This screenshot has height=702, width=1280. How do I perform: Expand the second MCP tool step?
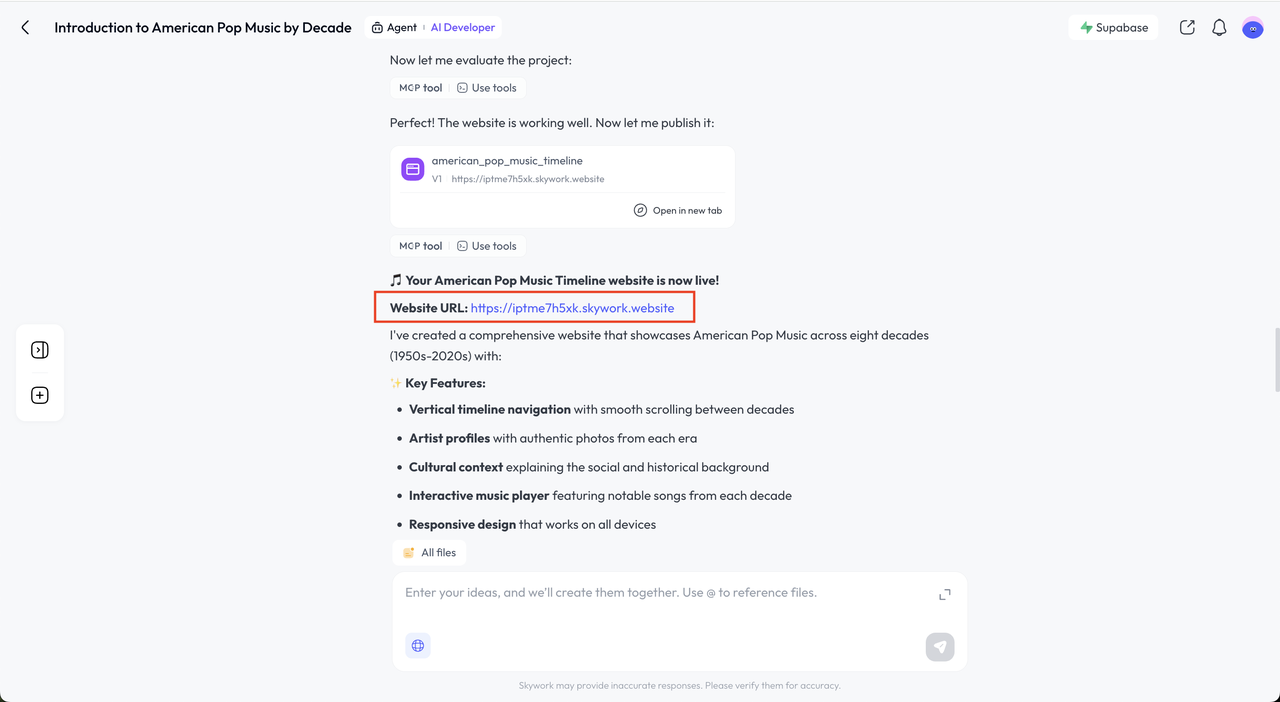pos(420,246)
